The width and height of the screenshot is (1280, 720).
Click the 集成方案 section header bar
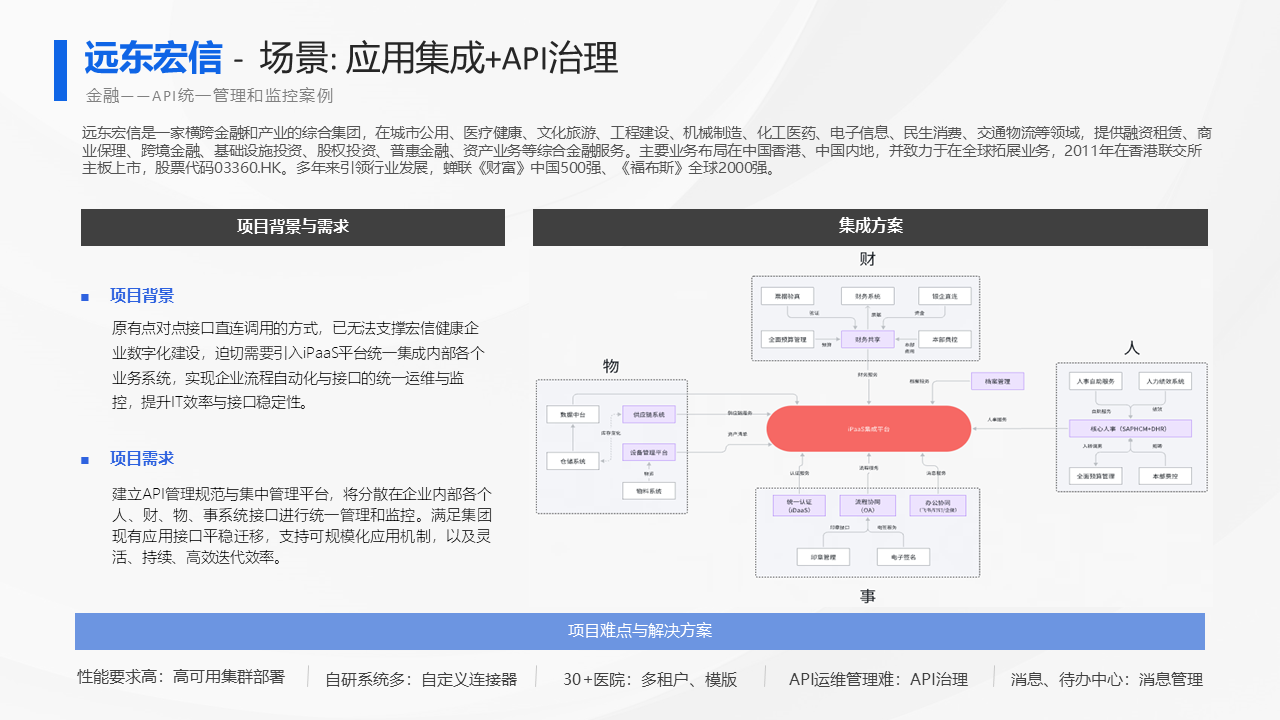870,227
